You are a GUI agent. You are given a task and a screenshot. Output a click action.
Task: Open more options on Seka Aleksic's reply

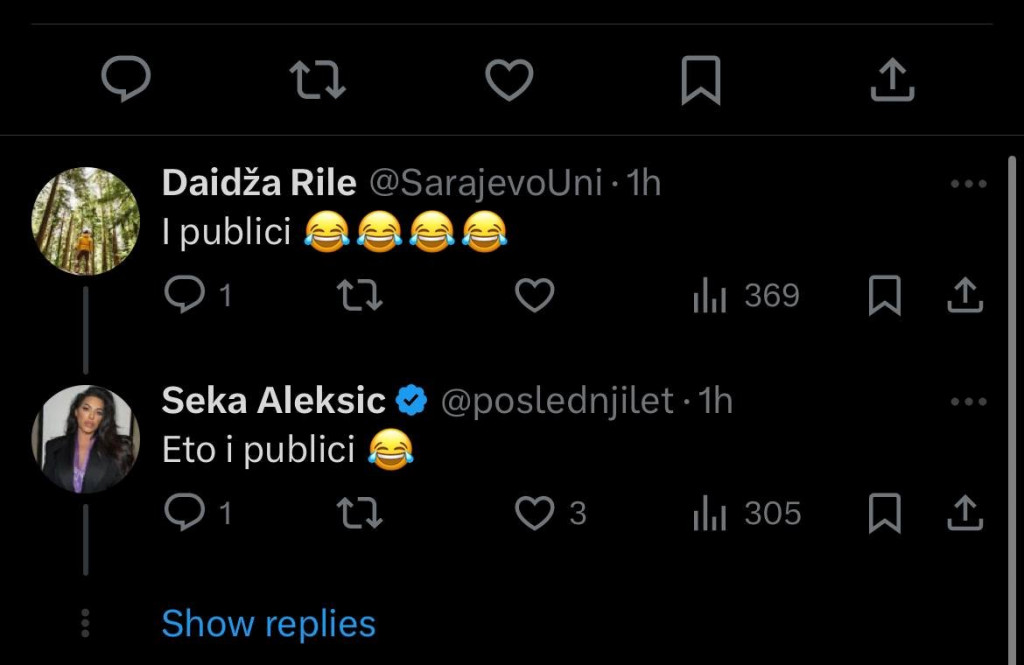coord(968,399)
